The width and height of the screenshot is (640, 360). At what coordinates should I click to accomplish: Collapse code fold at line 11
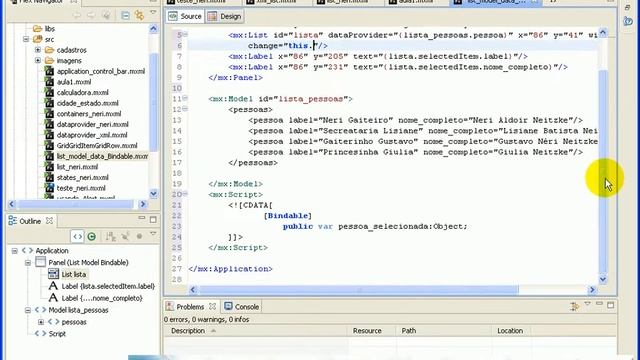(185, 98)
